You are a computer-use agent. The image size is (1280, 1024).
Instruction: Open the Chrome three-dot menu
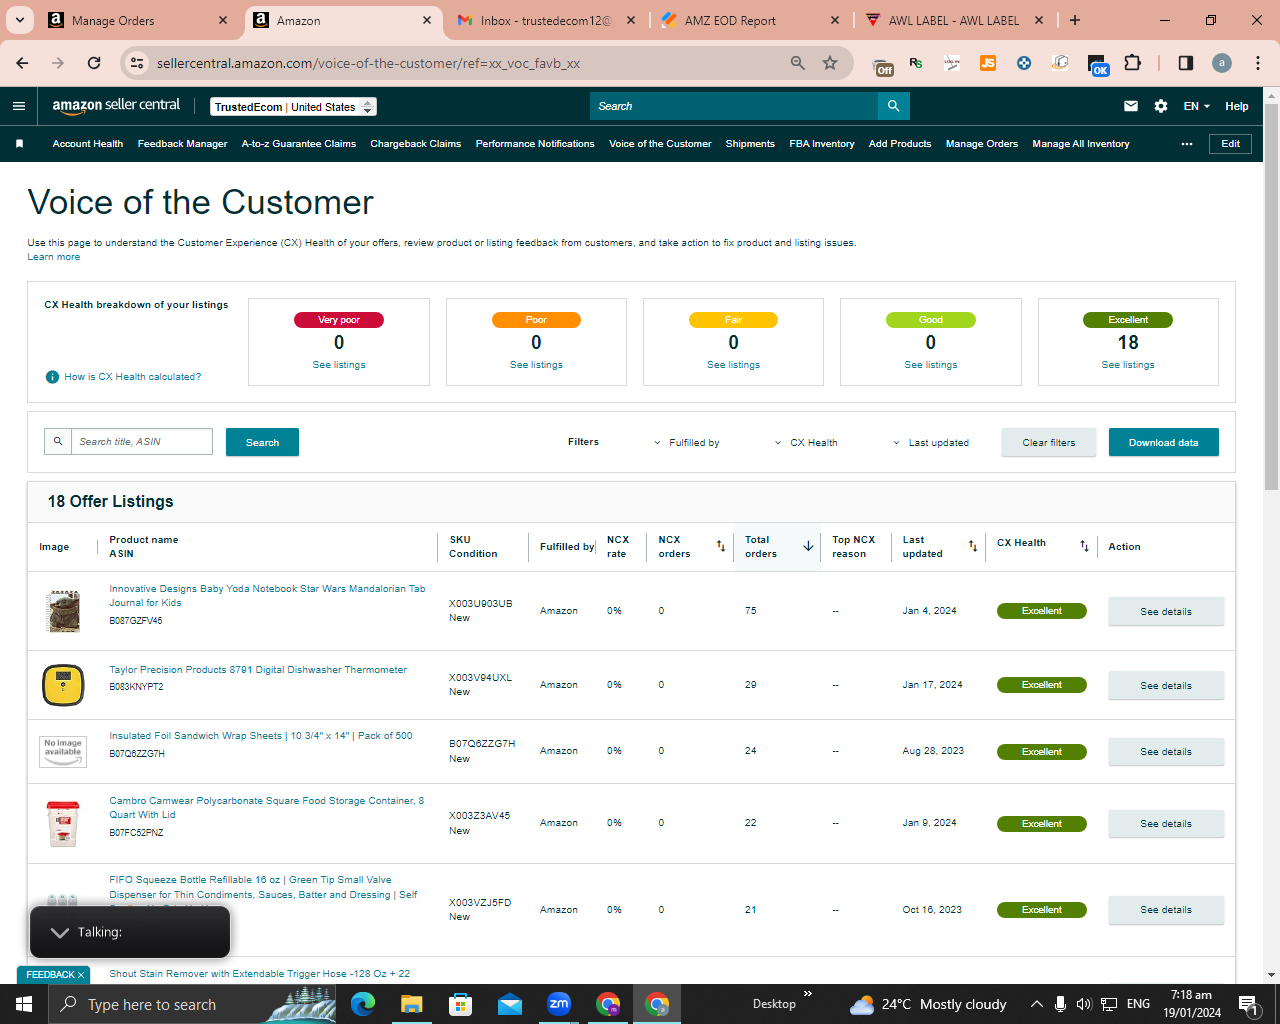tap(1258, 63)
